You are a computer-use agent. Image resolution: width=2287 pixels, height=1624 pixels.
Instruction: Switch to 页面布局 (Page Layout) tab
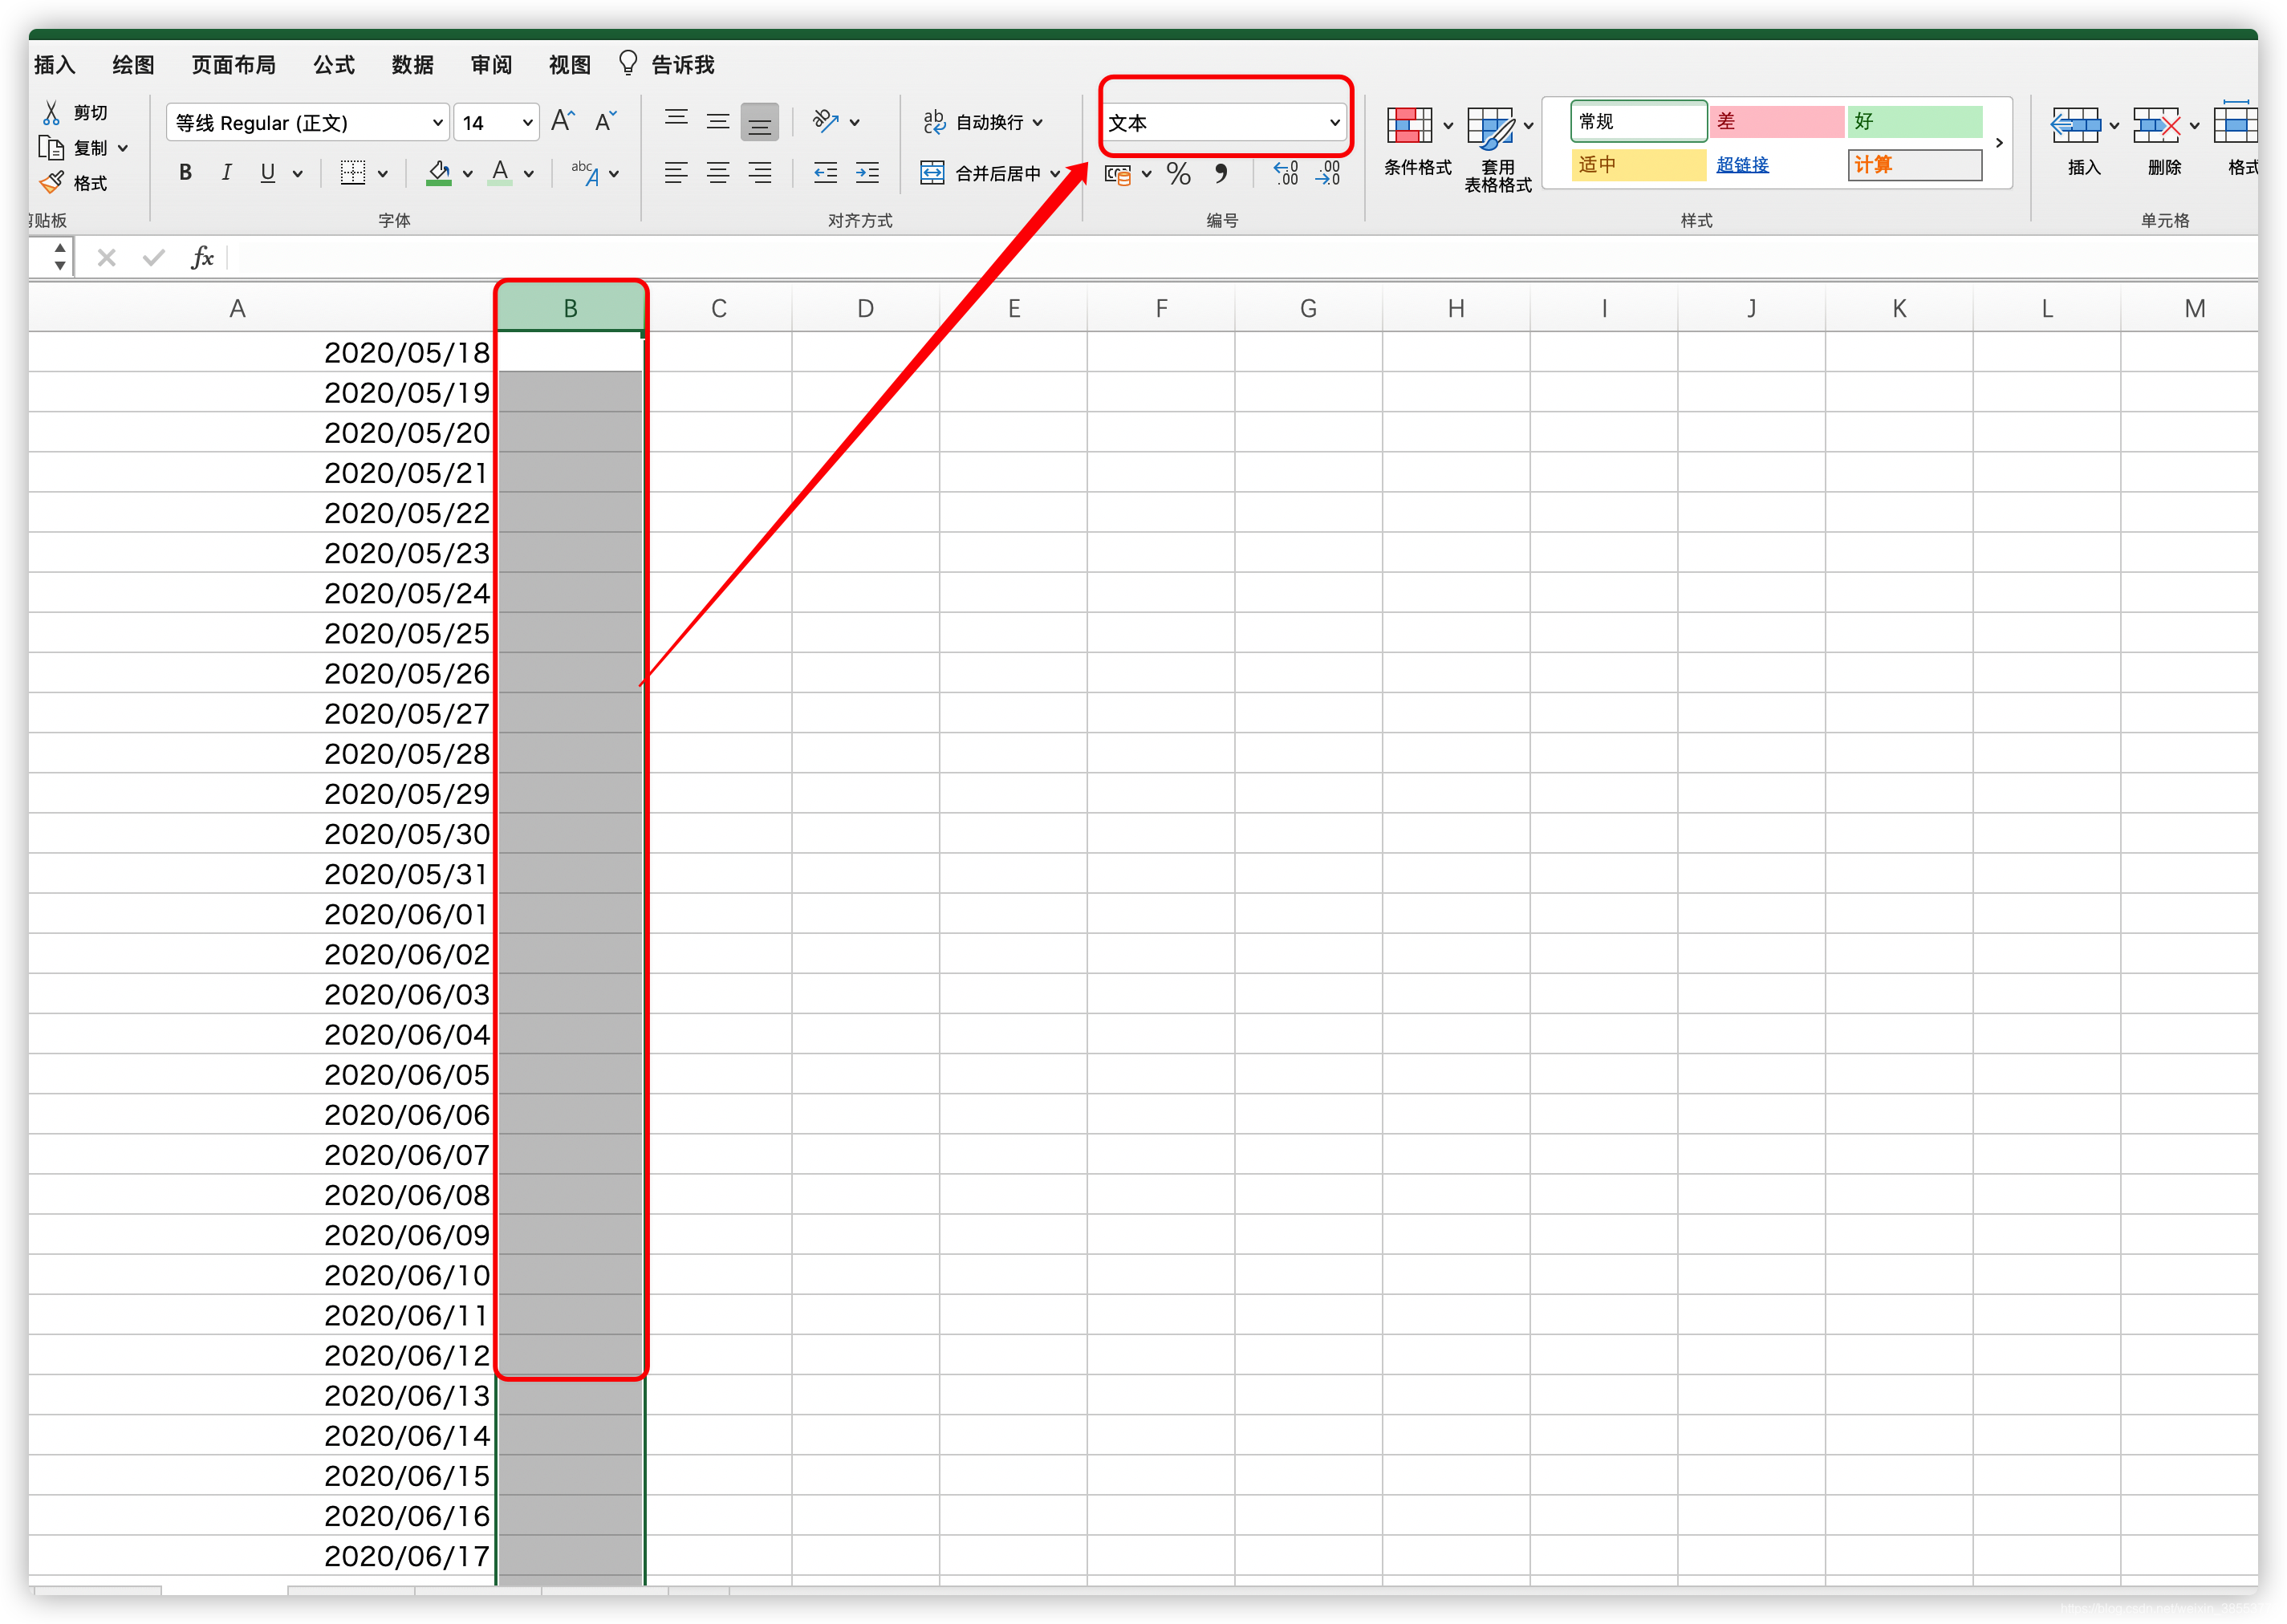(x=234, y=65)
